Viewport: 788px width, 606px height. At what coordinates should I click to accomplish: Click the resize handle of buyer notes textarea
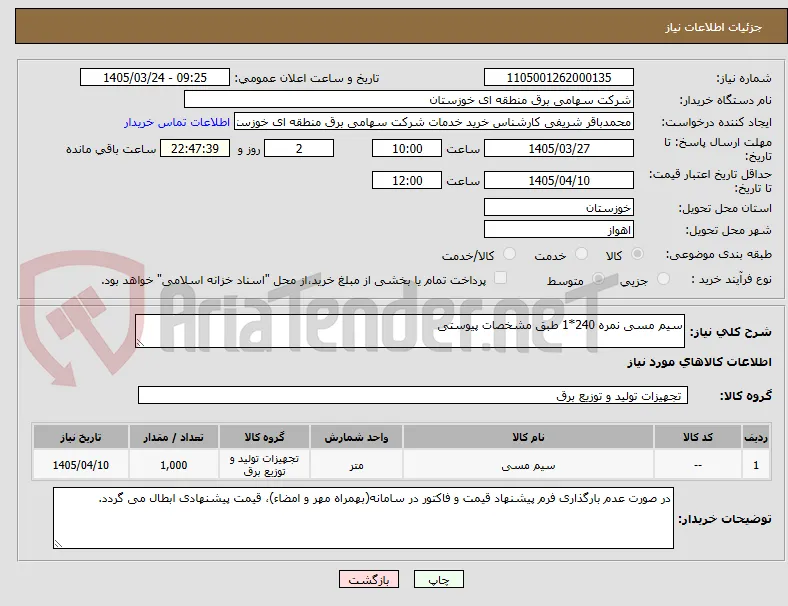tap(58, 543)
